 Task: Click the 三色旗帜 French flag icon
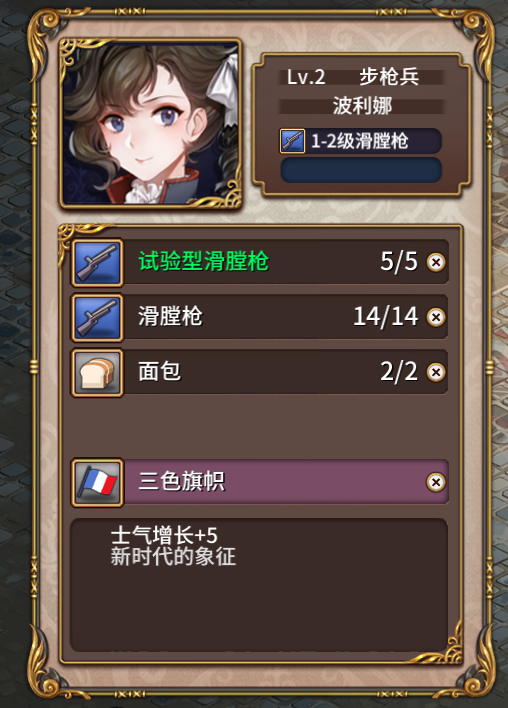[98, 482]
